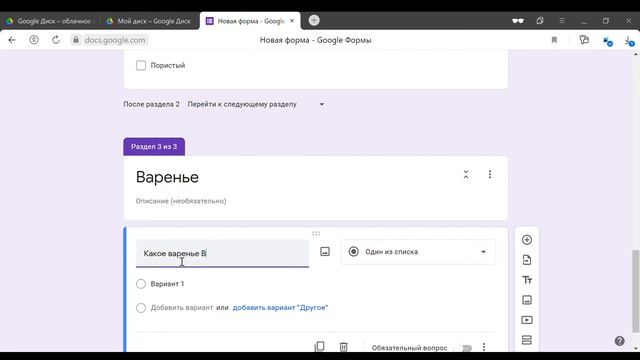Viewport: 640px width, 360px height.
Task: Click the vertical page scrollbar thumb
Action: point(636,291)
